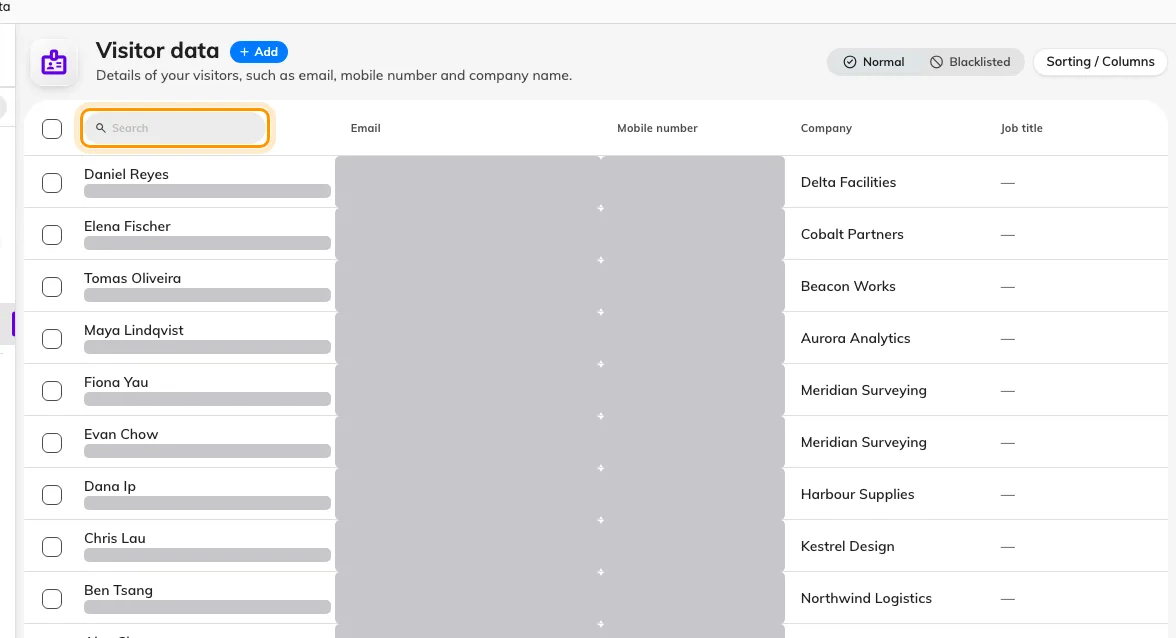Viewport: 1176px width, 638px height.
Task: Tick the select-all checkbox in header
Action: tap(52, 129)
